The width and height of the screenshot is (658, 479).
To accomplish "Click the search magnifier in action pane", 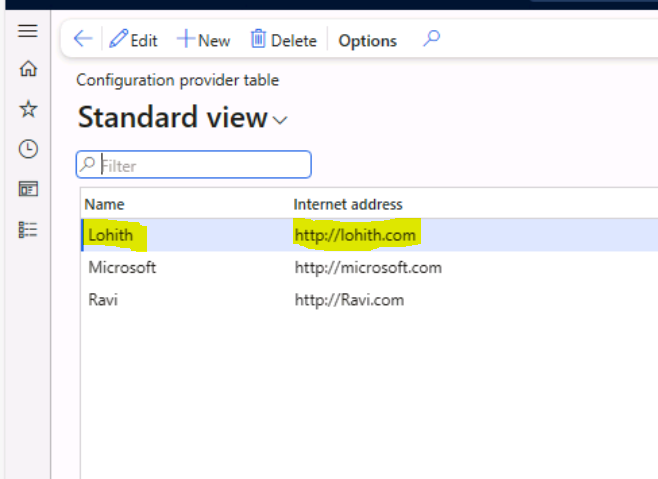I will pos(431,39).
